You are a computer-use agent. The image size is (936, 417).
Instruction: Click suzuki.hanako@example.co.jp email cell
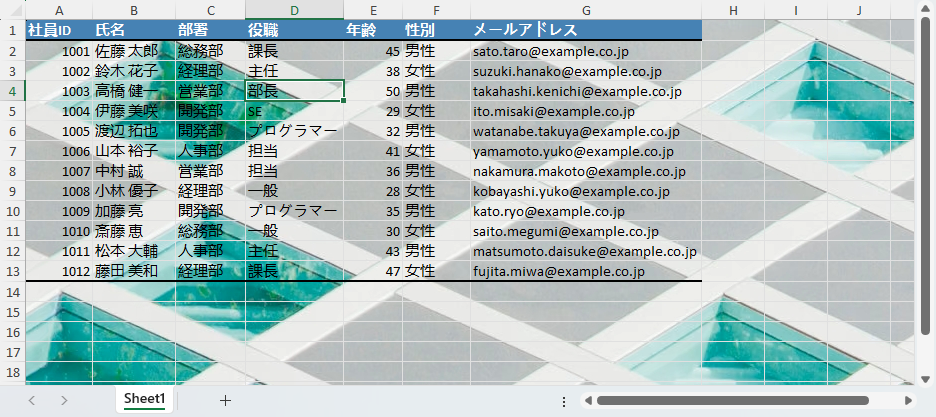tap(586, 71)
